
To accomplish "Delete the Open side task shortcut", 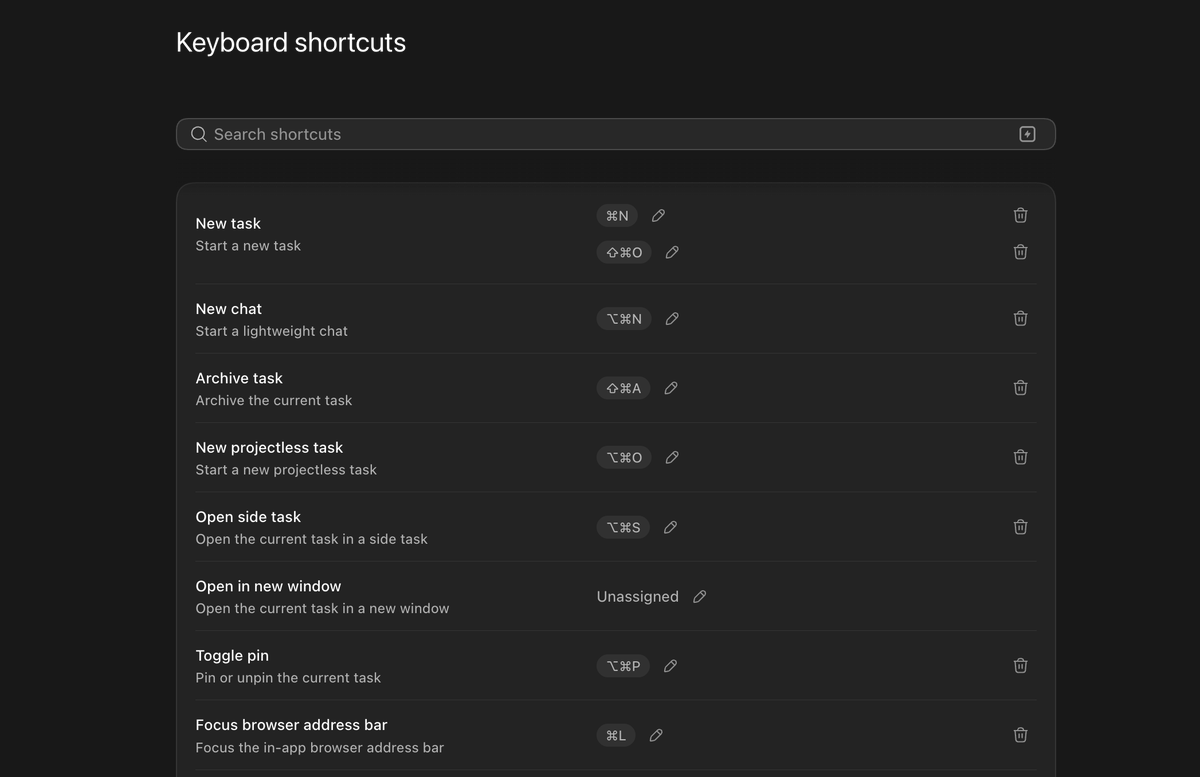I will [1020, 526].
